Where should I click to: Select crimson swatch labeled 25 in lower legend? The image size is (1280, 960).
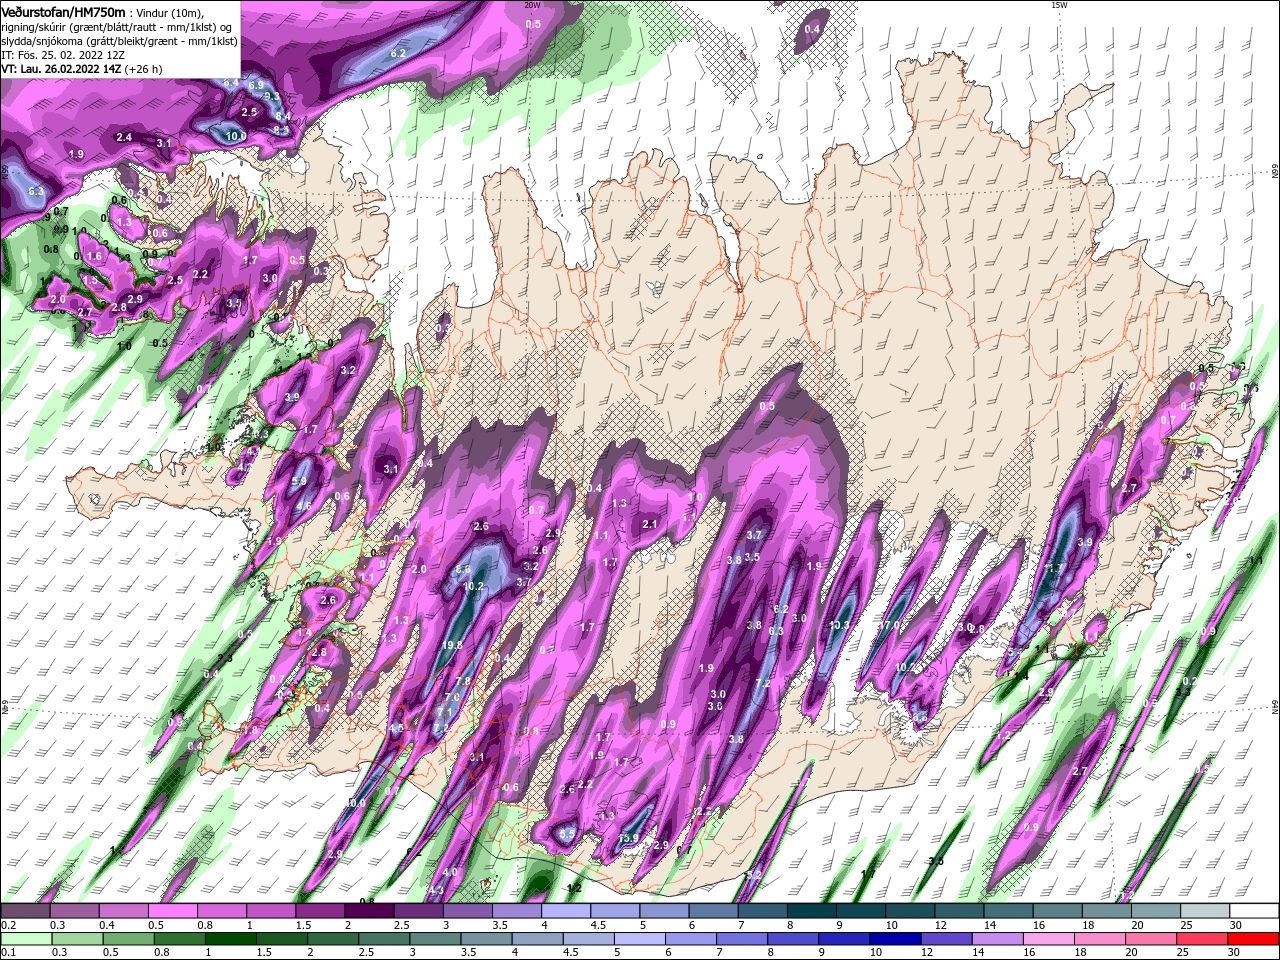click(1203, 939)
